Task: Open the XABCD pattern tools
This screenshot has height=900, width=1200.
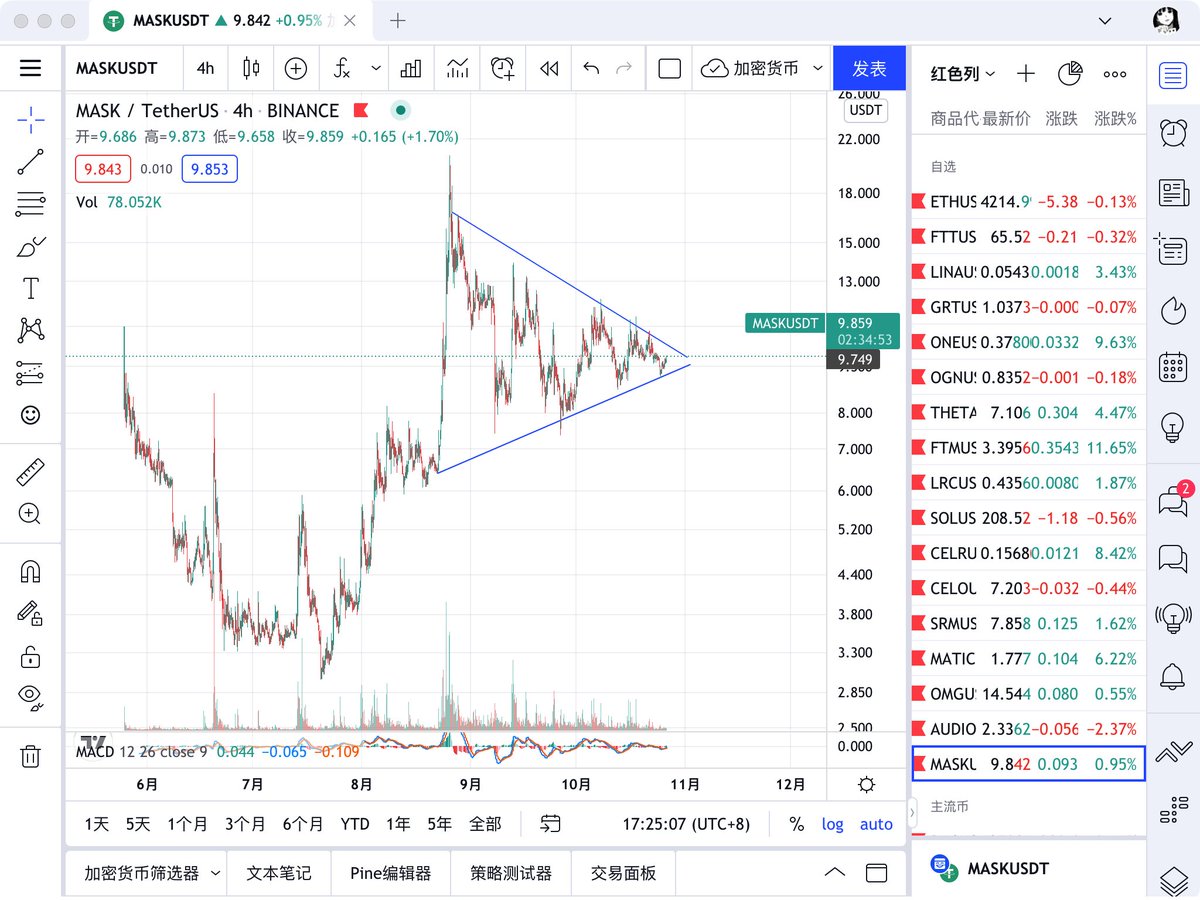Action: (x=31, y=330)
